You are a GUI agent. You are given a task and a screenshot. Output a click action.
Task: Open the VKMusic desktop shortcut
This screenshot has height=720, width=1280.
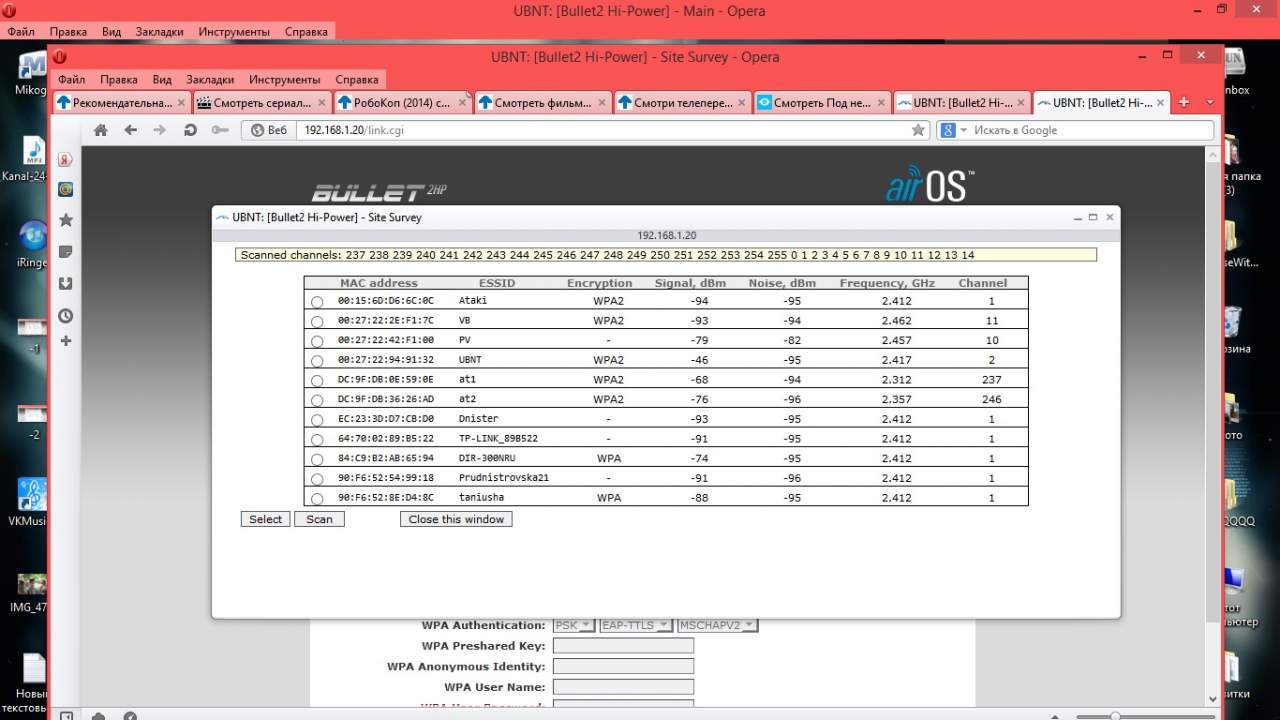(31, 502)
